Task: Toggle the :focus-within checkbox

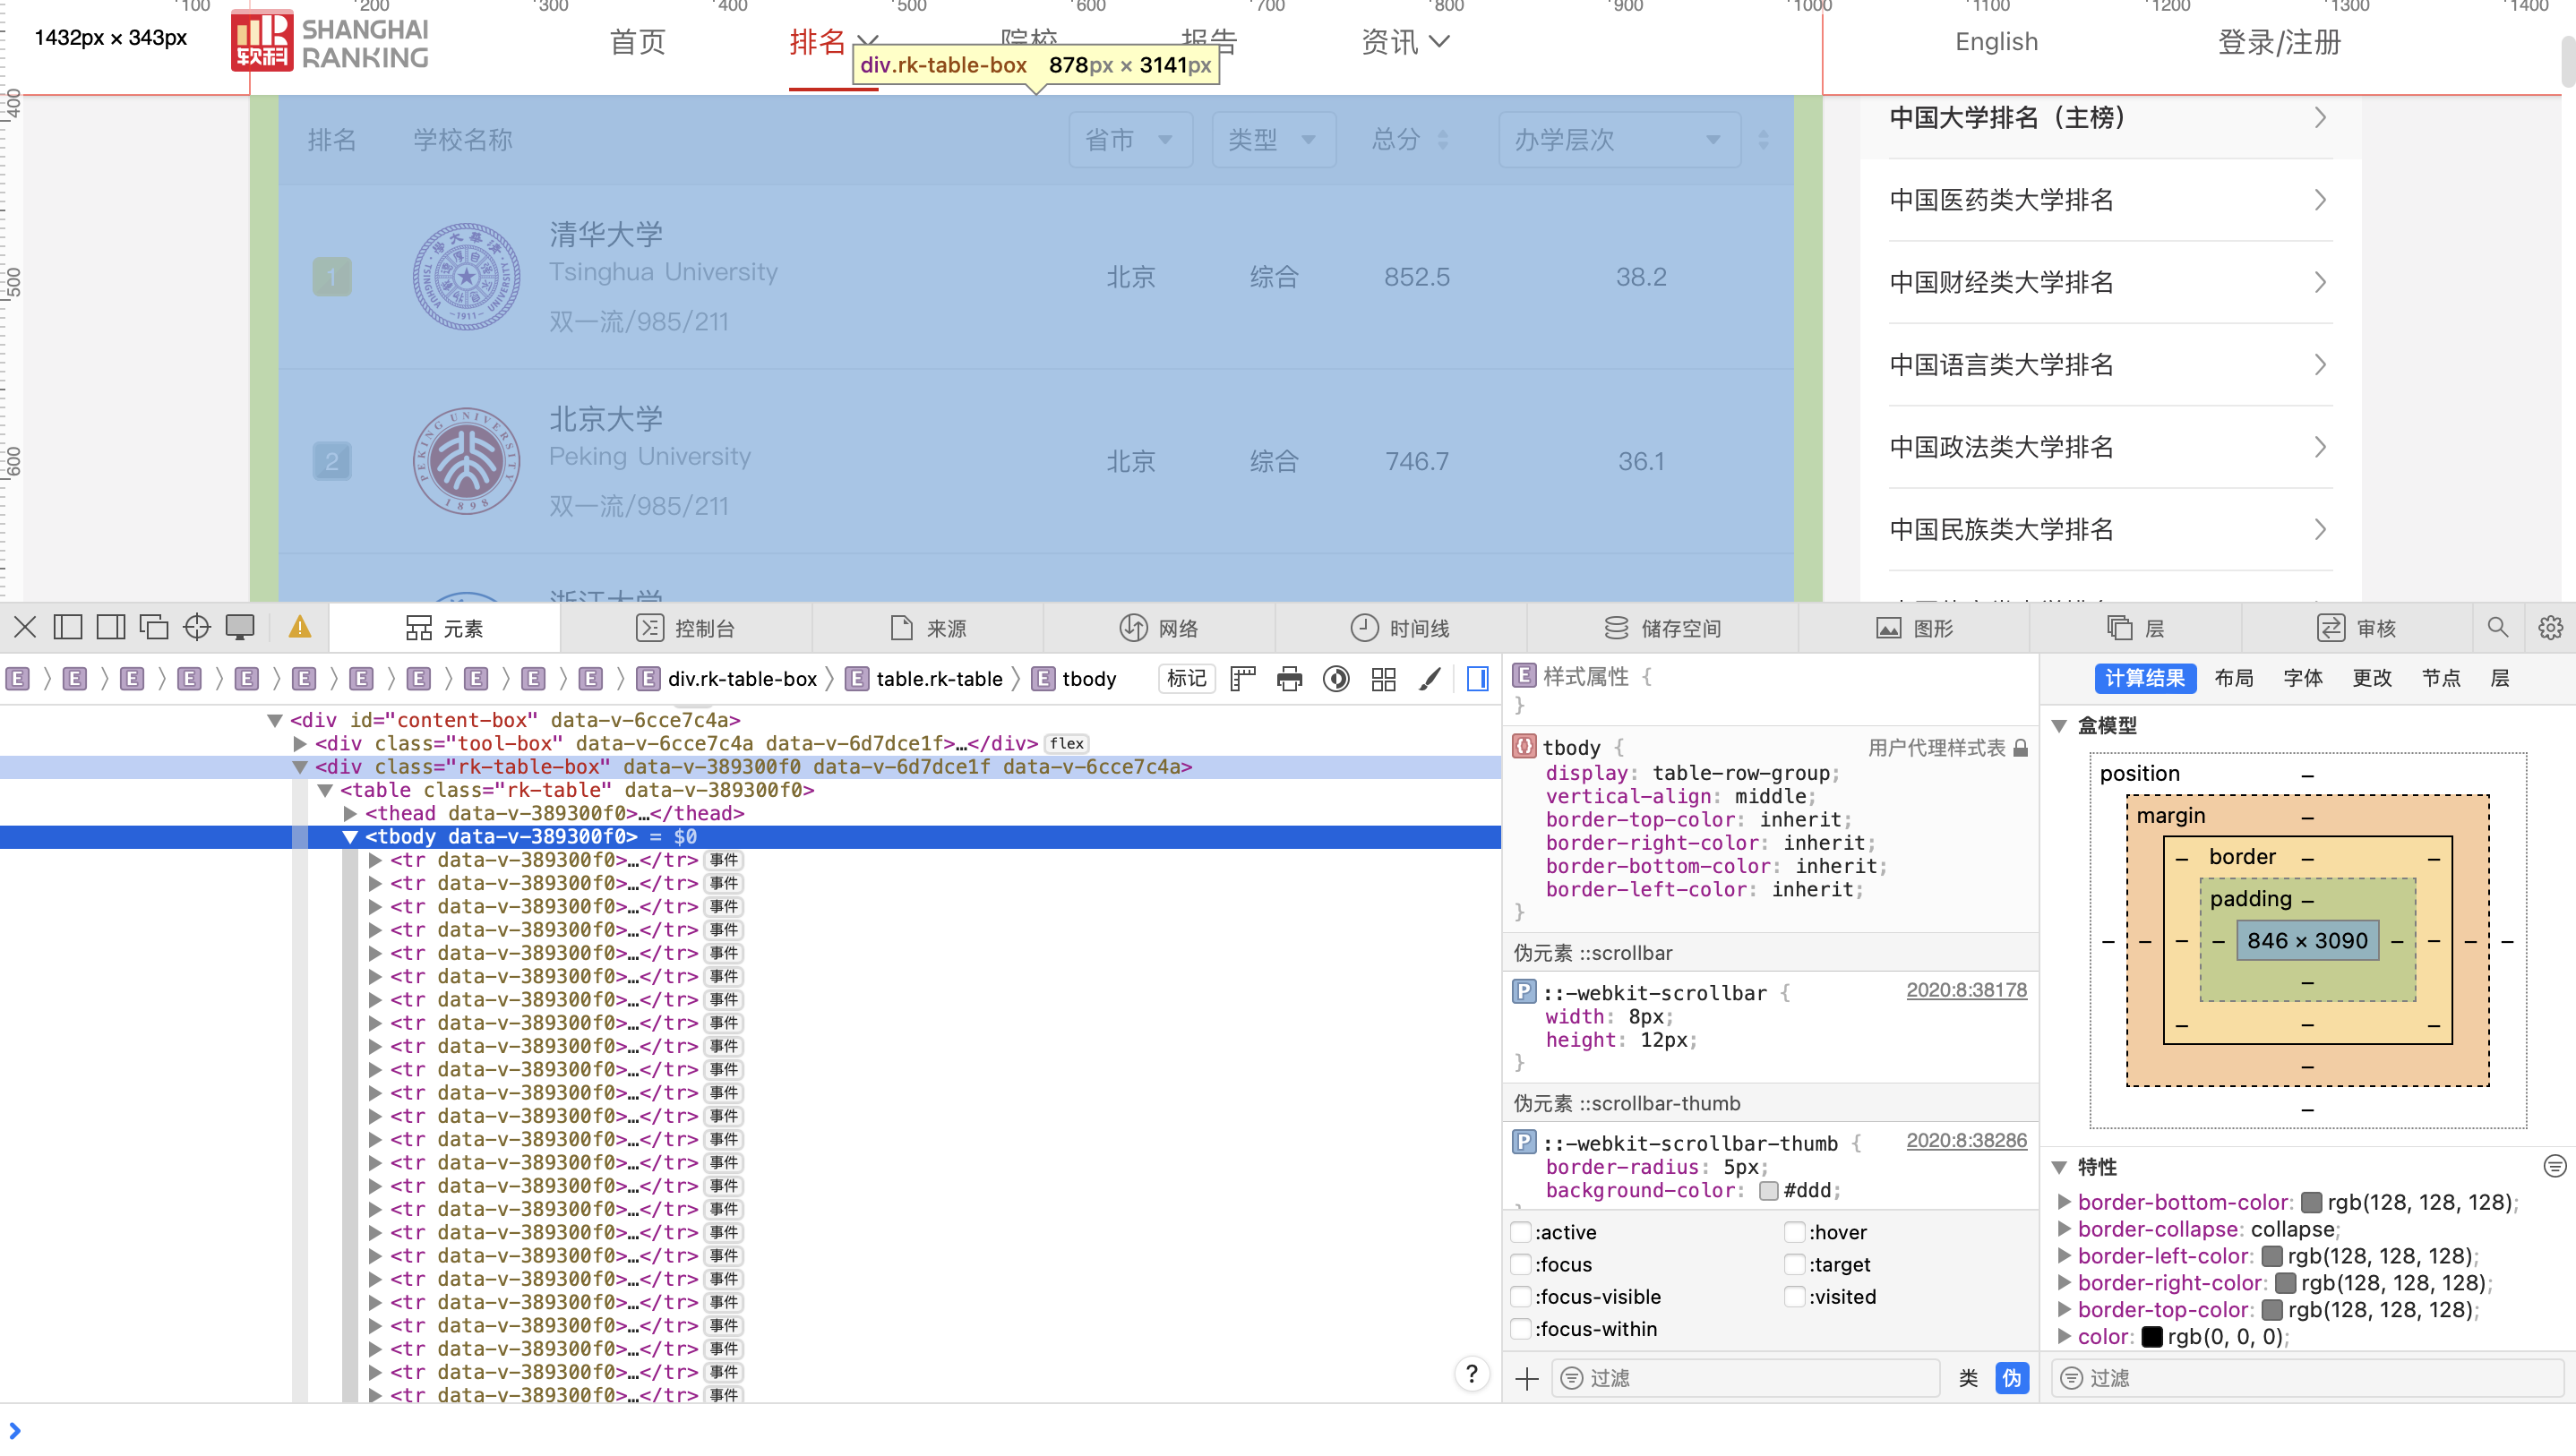Action: click(1521, 1329)
